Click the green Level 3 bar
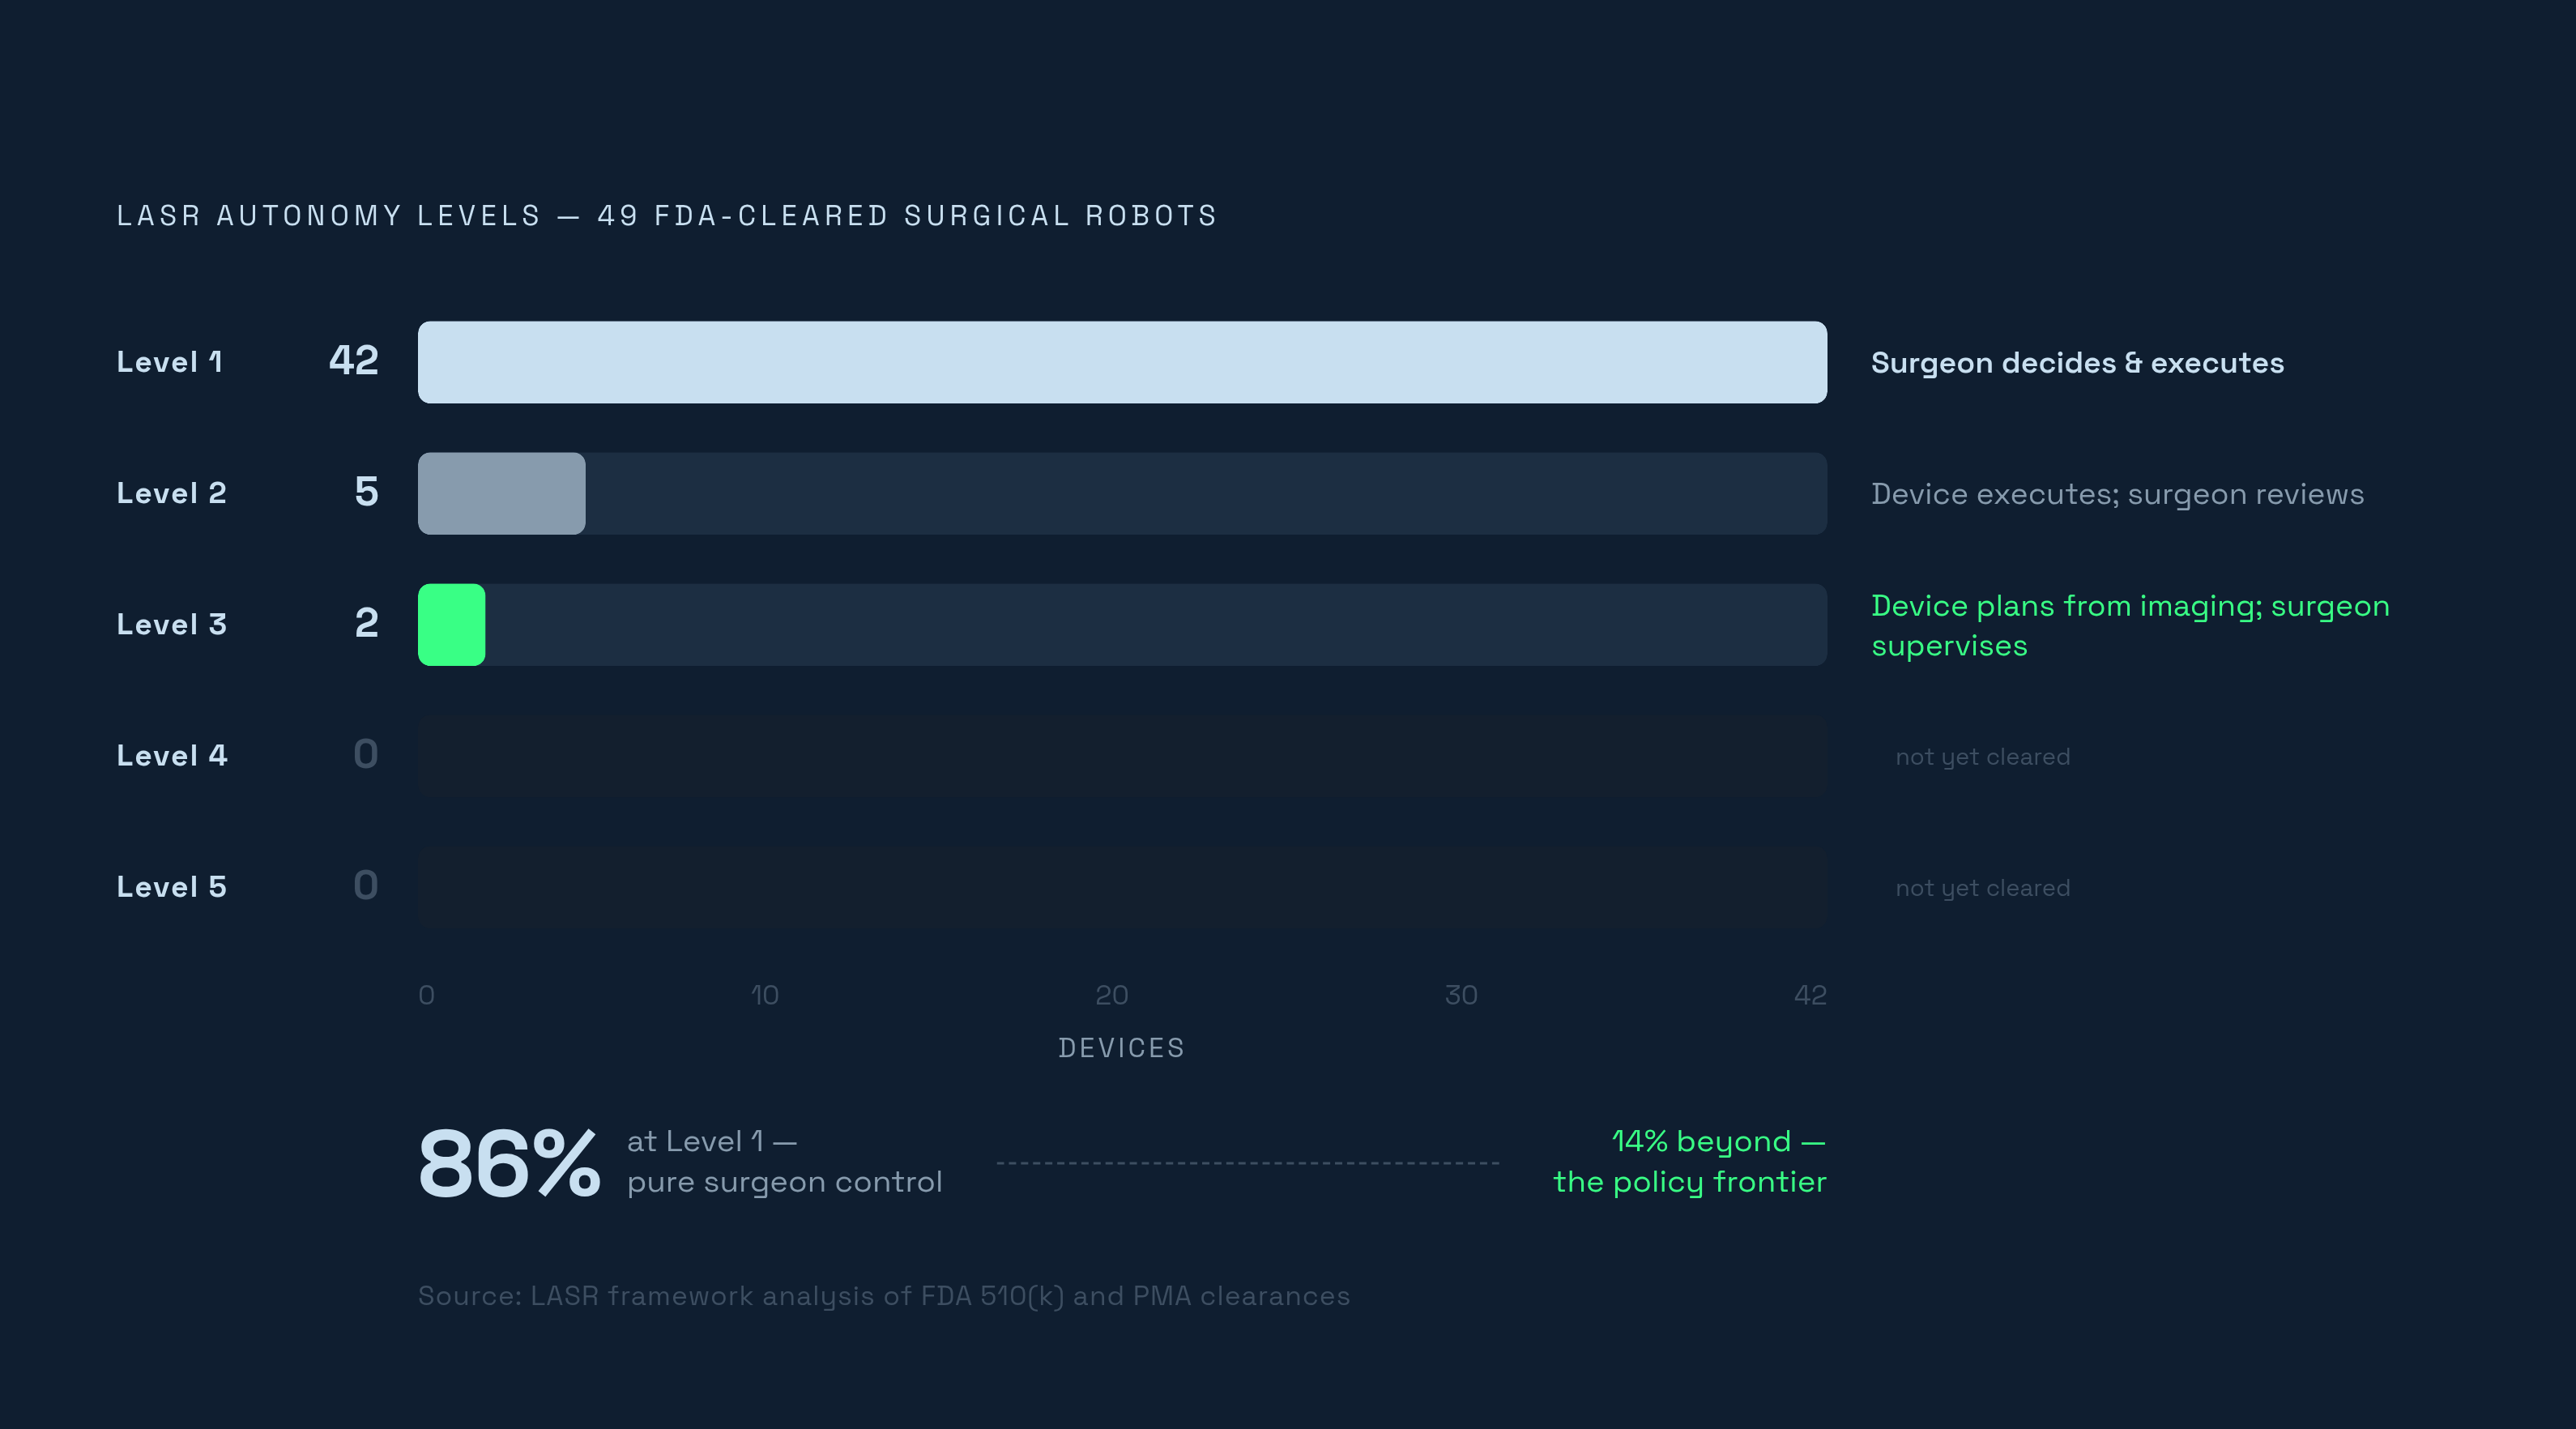2576x1429 pixels. coord(451,624)
